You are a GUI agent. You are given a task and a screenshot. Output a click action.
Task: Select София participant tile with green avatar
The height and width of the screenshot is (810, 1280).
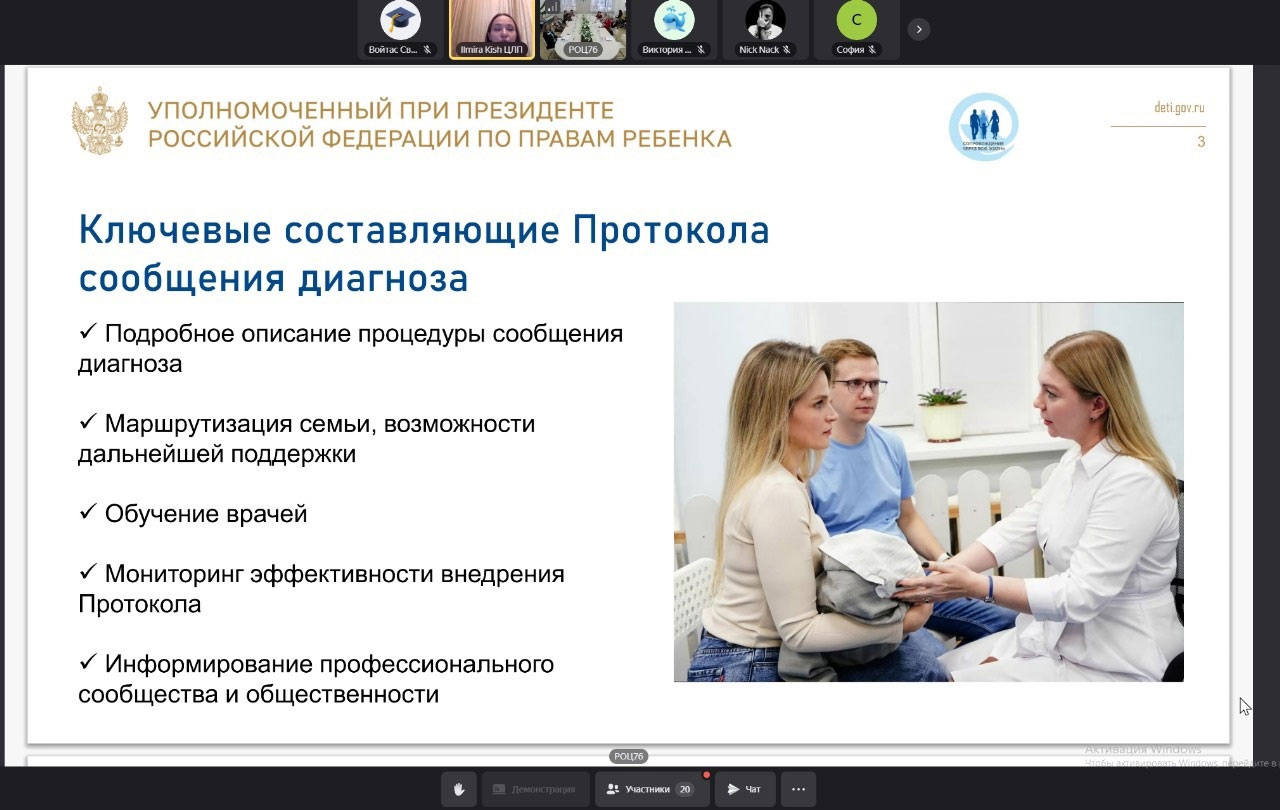[x=856, y=24]
